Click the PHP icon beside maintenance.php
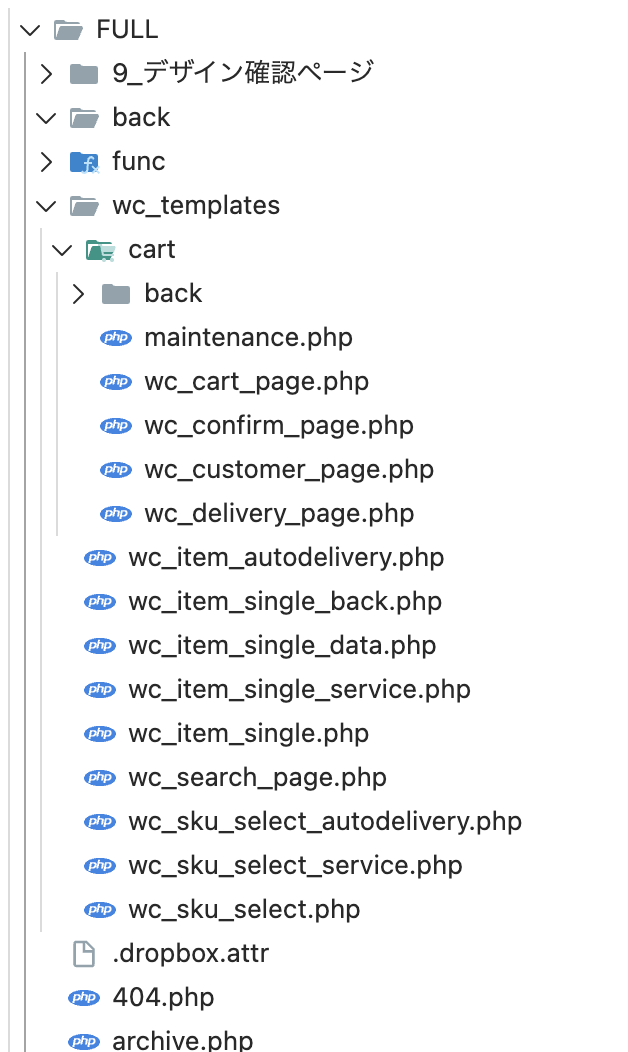 (x=116, y=337)
